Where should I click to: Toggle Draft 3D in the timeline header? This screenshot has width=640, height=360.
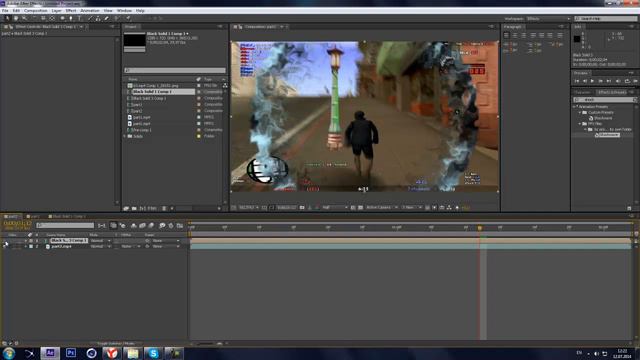[x=122, y=225]
